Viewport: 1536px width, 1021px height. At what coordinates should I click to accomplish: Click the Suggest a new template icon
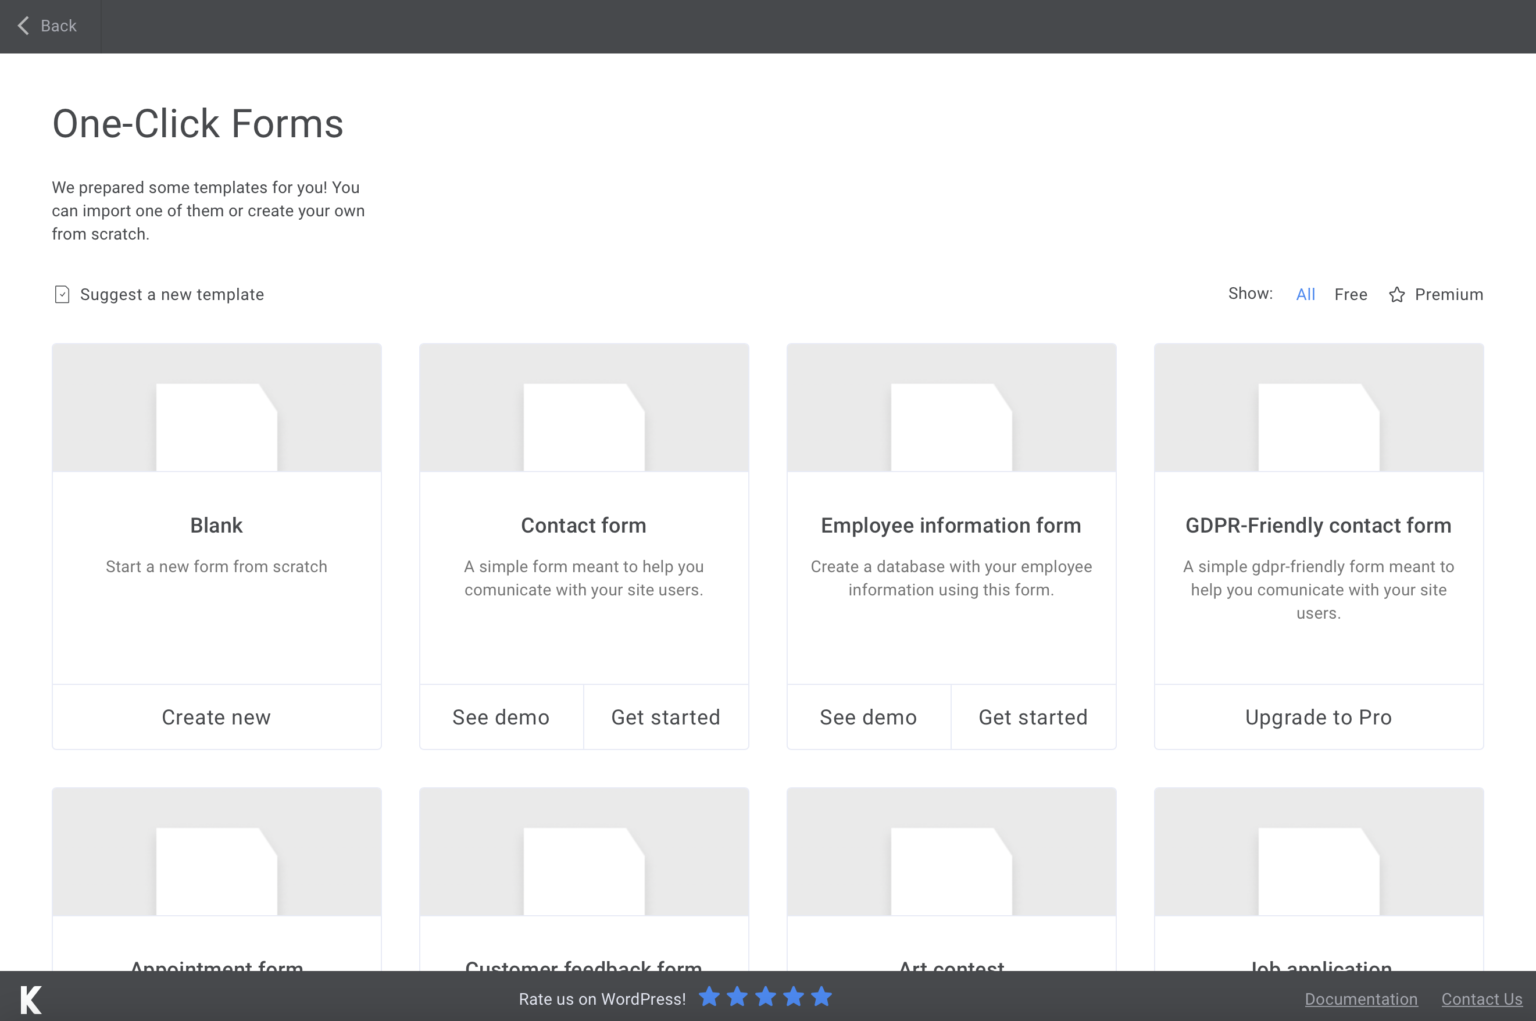click(x=62, y=294)
